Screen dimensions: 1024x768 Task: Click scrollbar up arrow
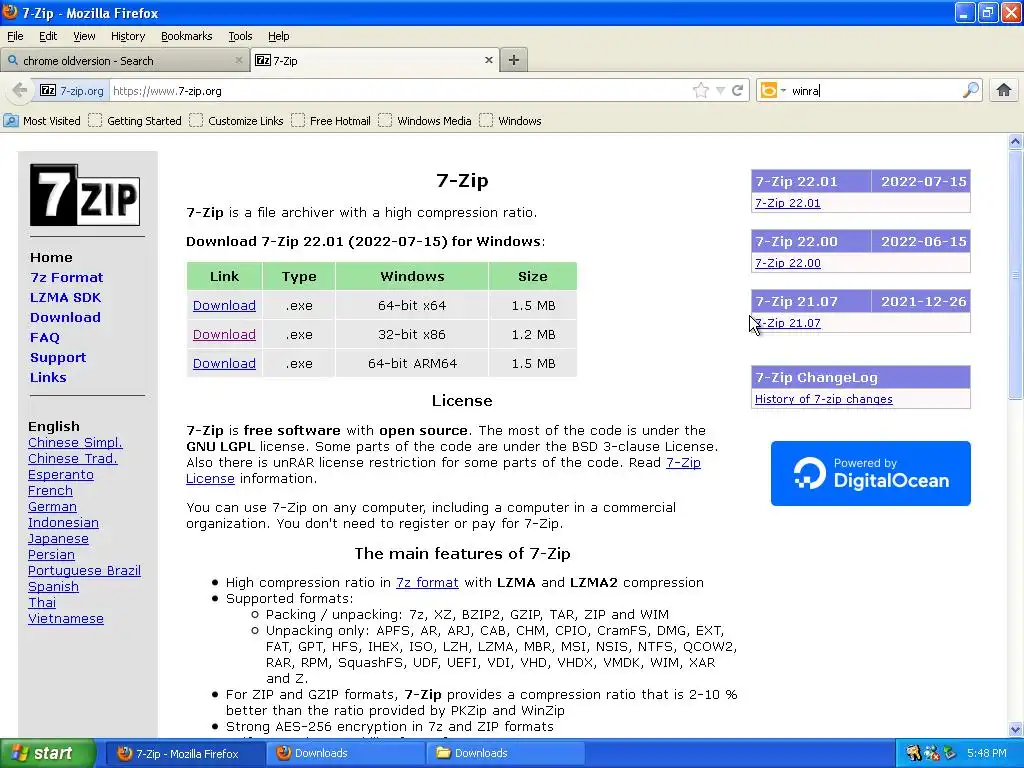click(x=1015, y=141)
